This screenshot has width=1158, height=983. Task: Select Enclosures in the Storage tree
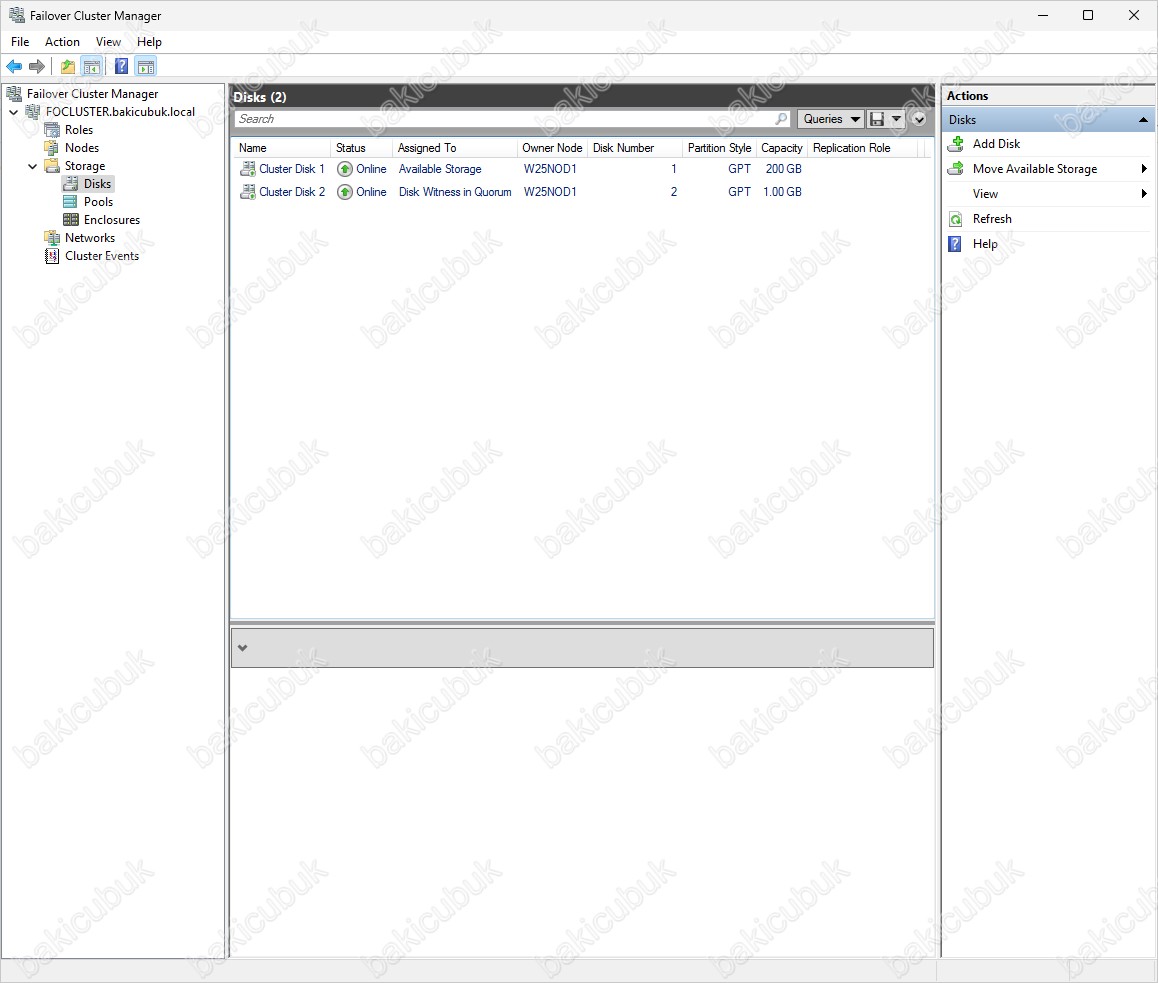click(112, 220)
